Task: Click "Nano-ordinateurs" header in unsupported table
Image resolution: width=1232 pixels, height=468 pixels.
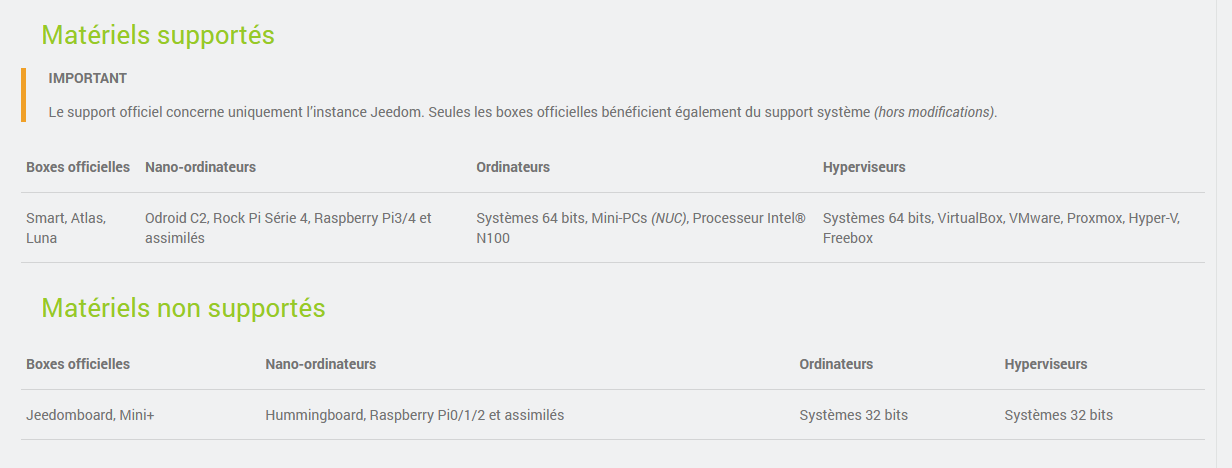Action: click(x=320, y=364)
